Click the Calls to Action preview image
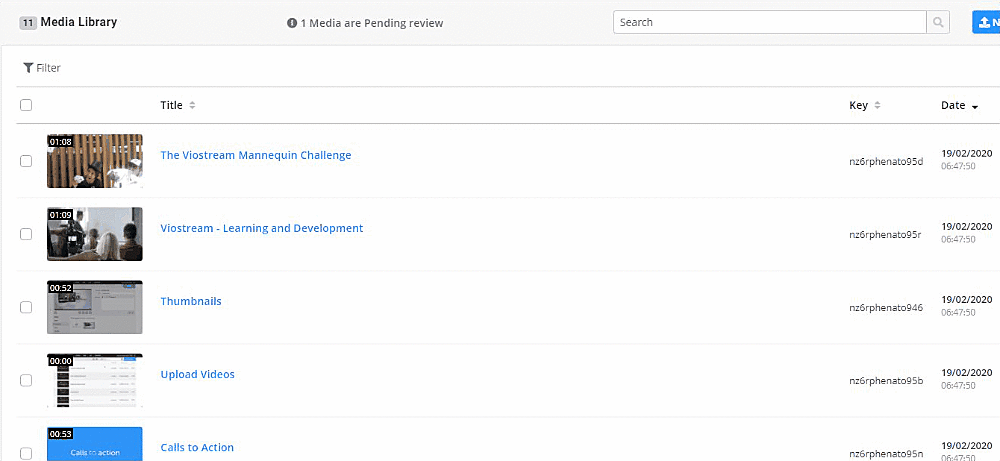The height and width of the screenshot is (461, 1000). (x=95, y=444)
